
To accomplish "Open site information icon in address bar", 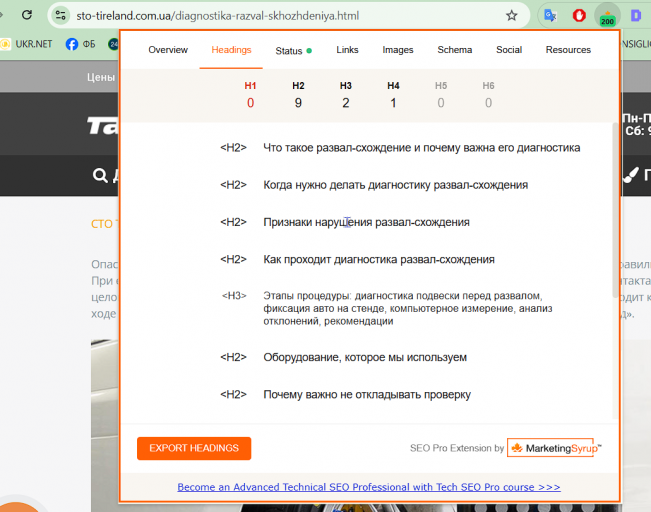I will (61, 16).
